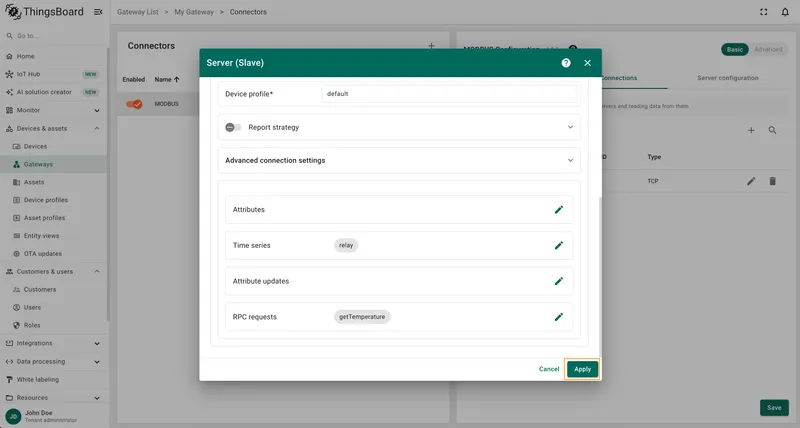
Task: Enable the Report strategy toggle
Action: (x=233, y=127)
